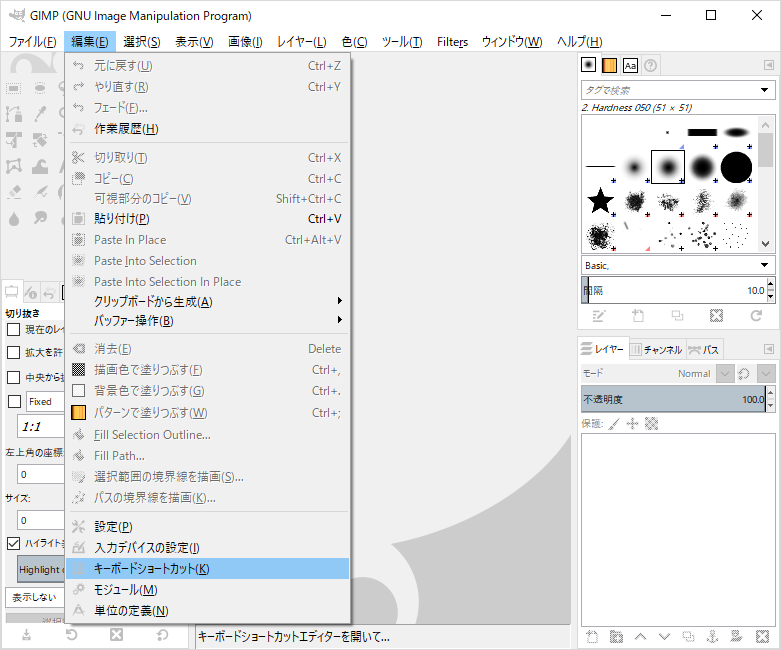The width and height of the screenshot is (781, 650).
Task: Open 入力デバイスの設定(I) entry
Action: (x=208, y=547)
